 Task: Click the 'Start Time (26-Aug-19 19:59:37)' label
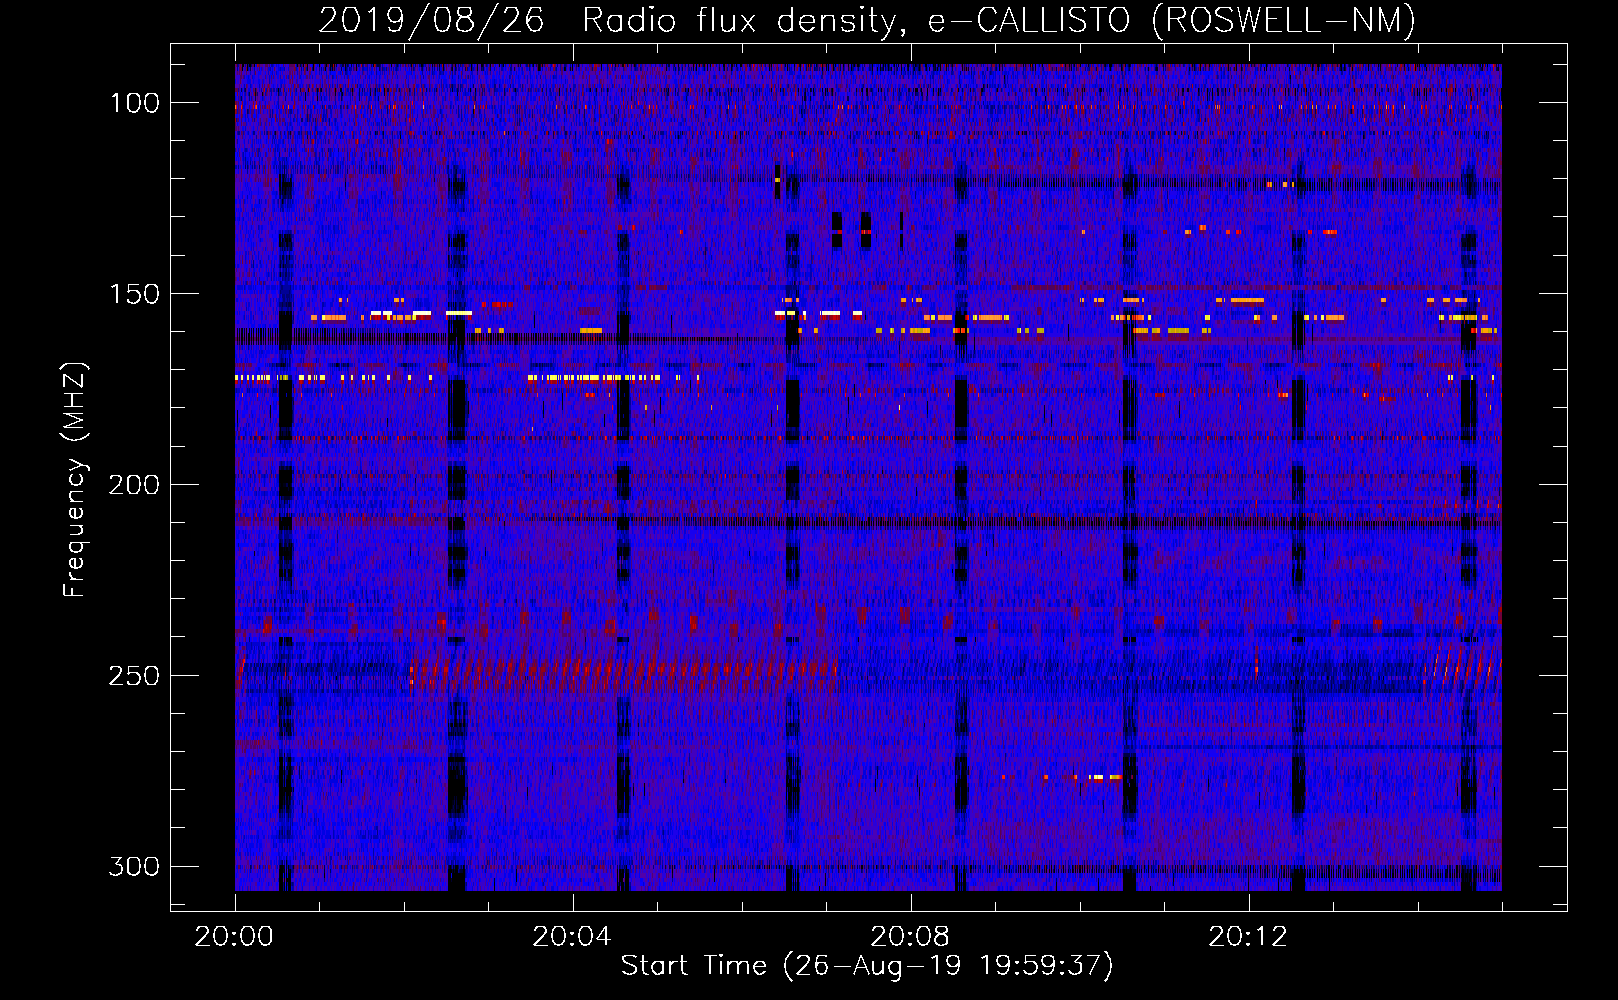pos(867,966)
